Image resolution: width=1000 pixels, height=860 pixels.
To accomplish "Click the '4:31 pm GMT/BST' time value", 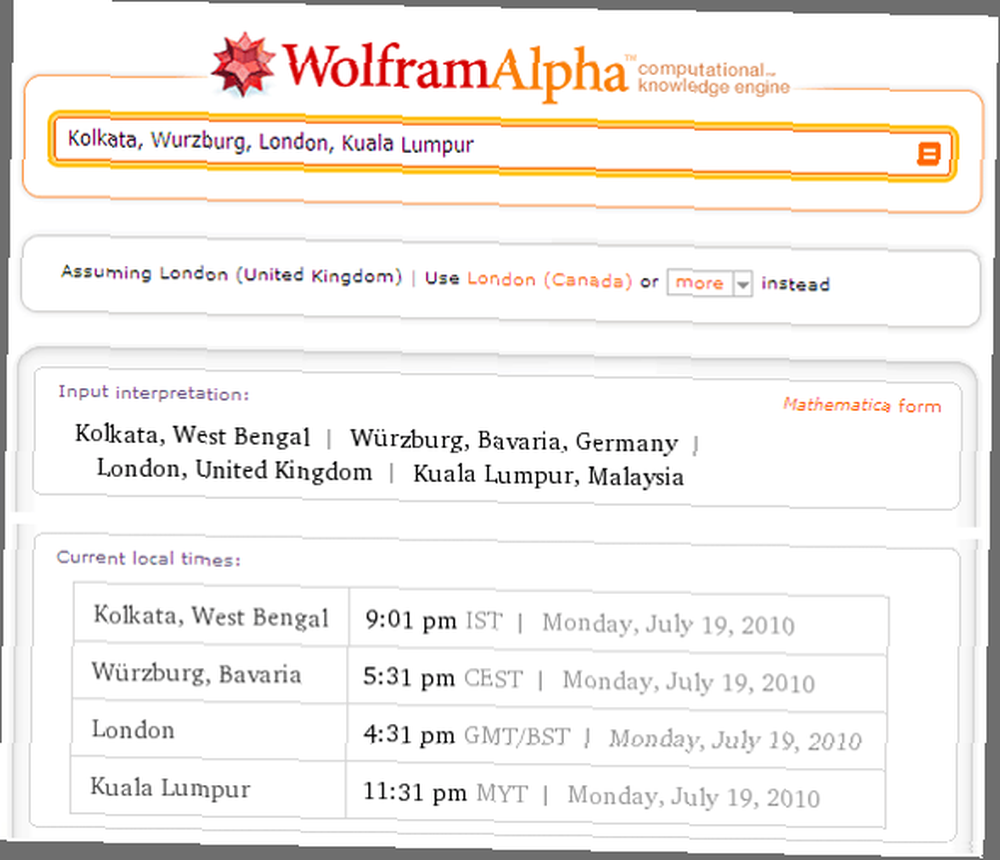I will (466, 736).
